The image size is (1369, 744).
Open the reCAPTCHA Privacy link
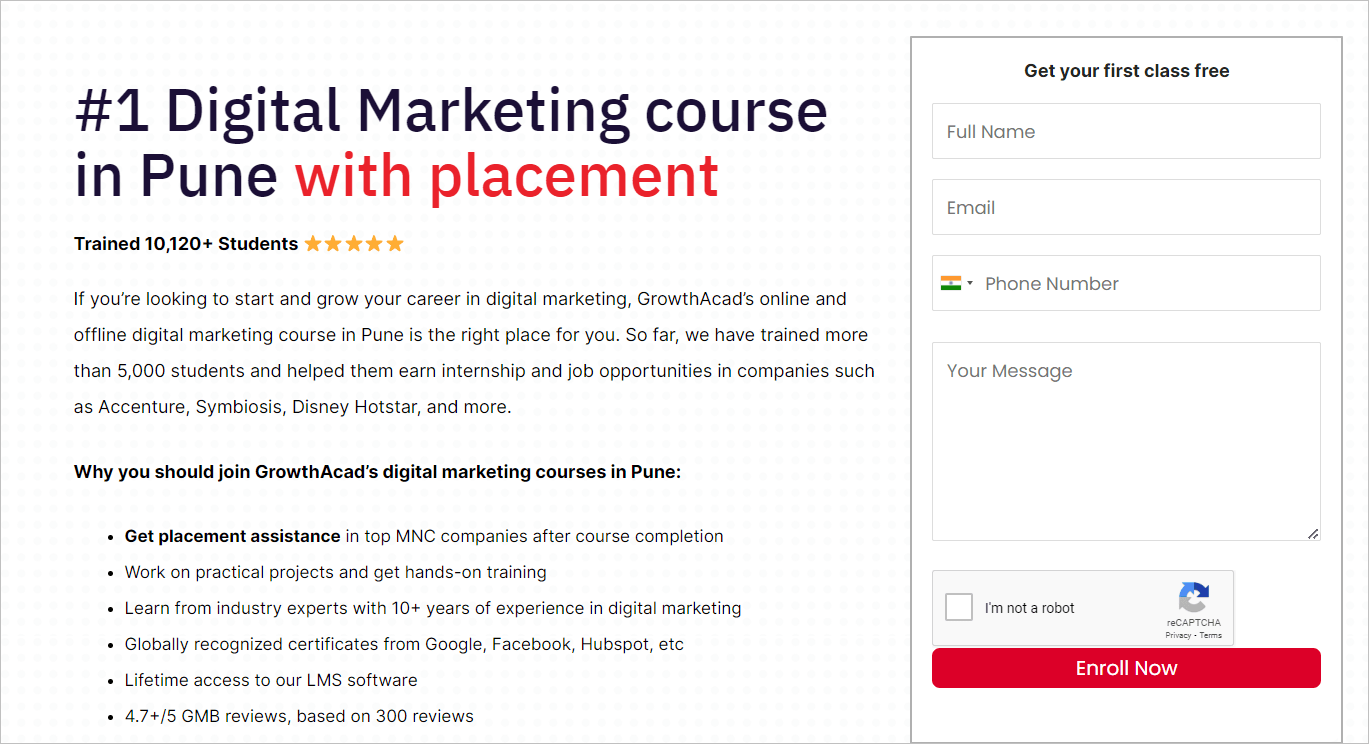pos(1178,635)
